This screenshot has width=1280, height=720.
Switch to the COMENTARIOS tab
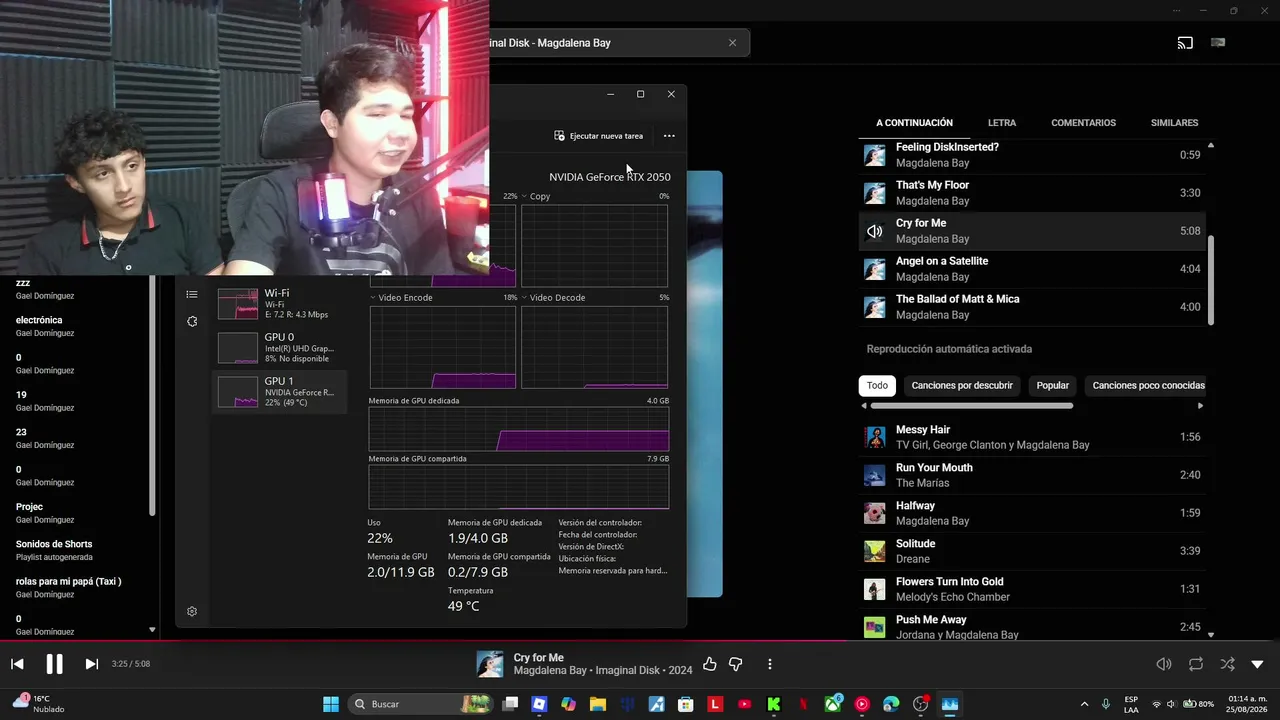click(1083, 123)
